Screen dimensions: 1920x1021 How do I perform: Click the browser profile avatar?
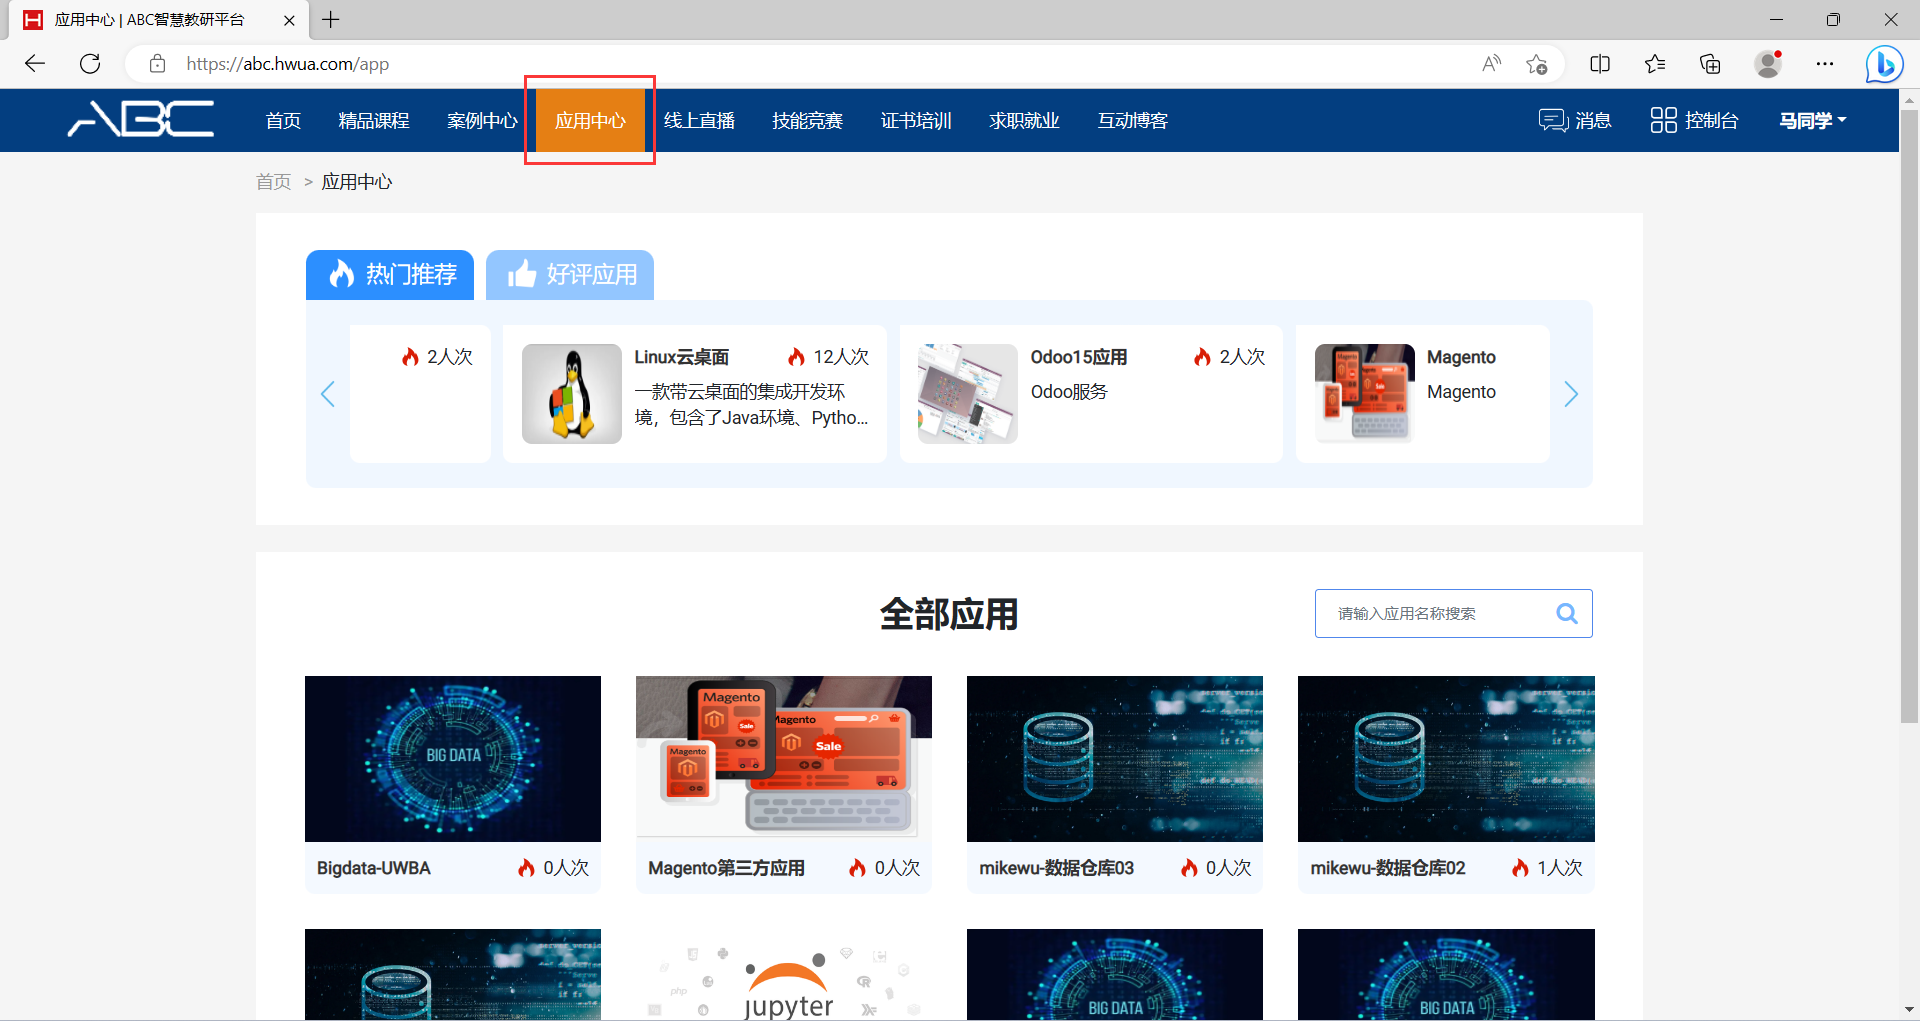click(x=1768, y=64)
